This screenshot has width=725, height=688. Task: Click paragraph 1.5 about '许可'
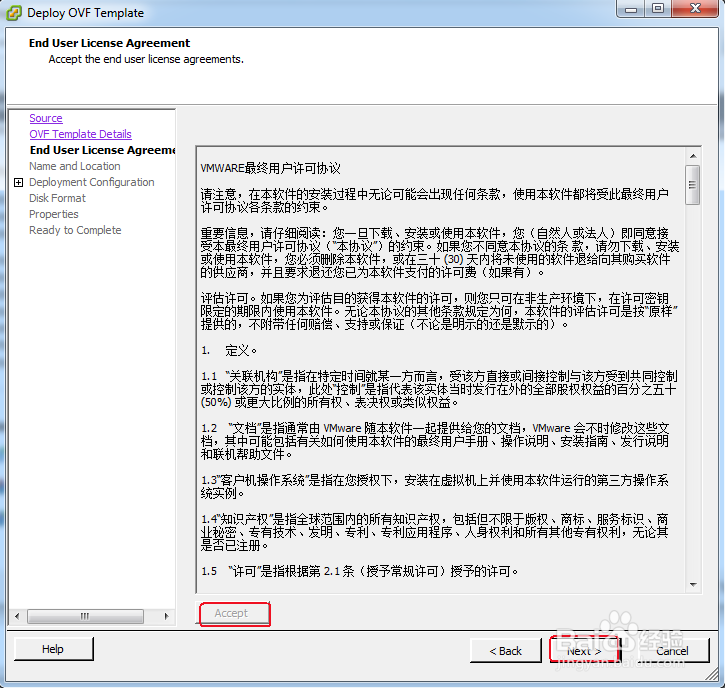(x=359, y=571)
